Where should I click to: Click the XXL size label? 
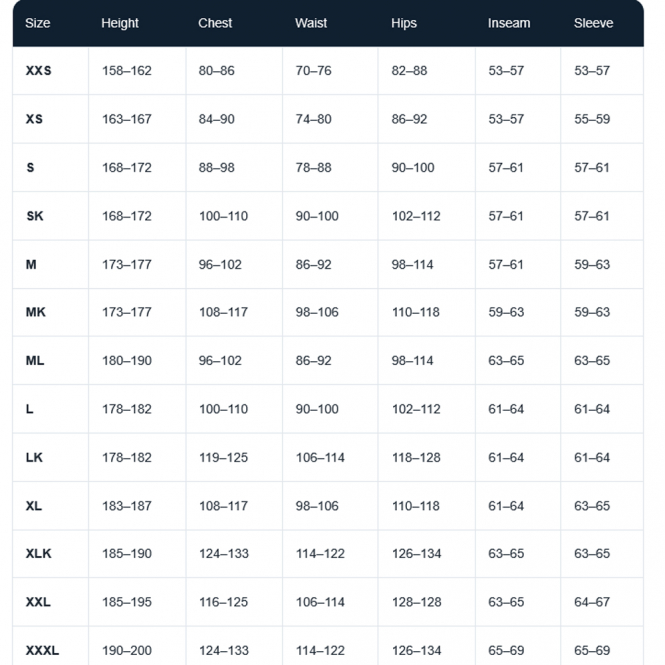coord(38,602)
